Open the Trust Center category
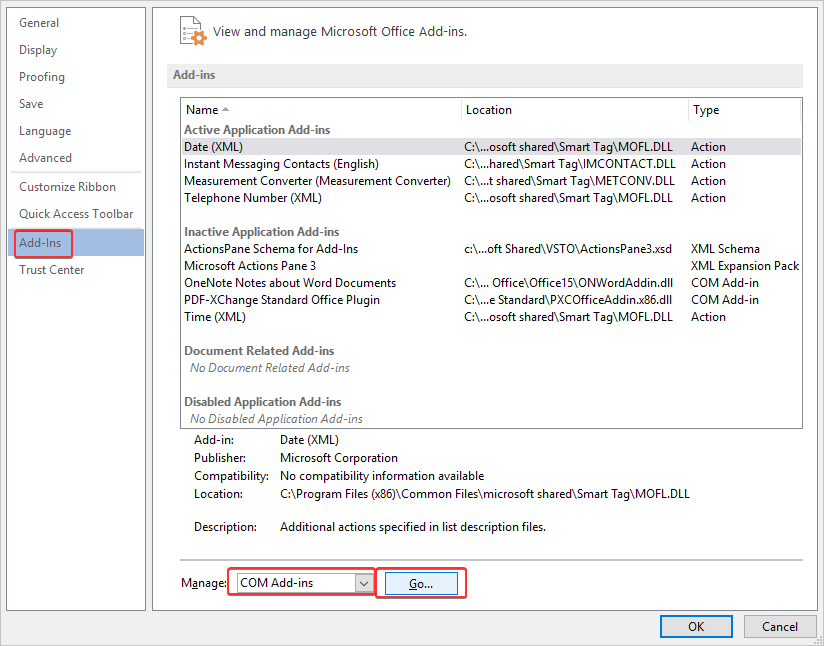The height and width of the screenshot is (646, 824). pyautogui.click(x=52, y=270)
